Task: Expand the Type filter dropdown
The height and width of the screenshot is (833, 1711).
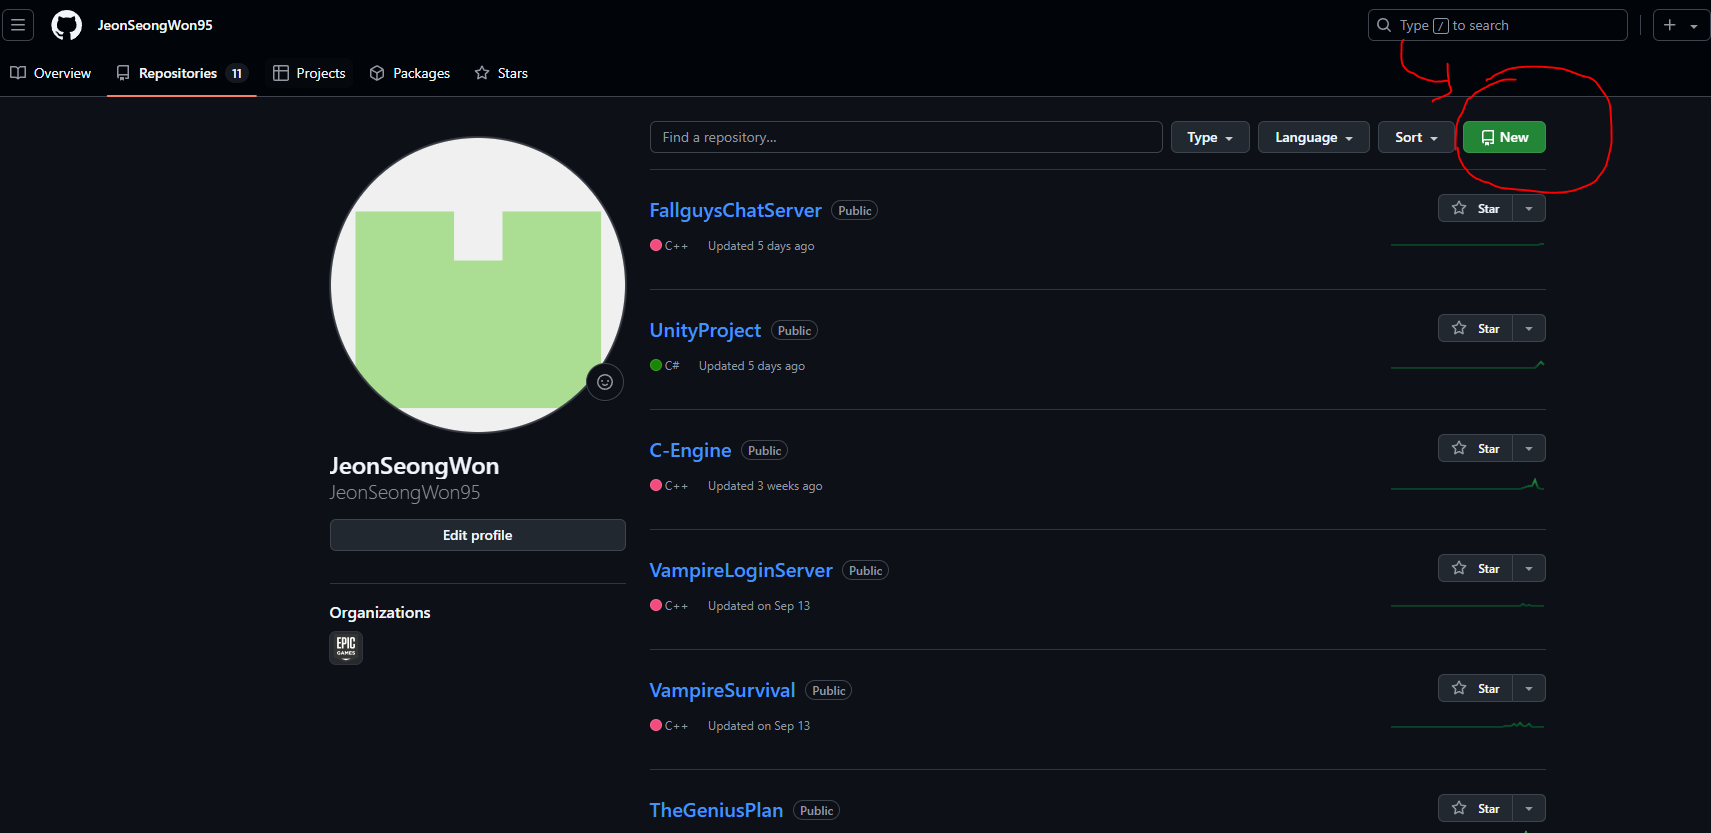Action: click(x=1210, y=137)
